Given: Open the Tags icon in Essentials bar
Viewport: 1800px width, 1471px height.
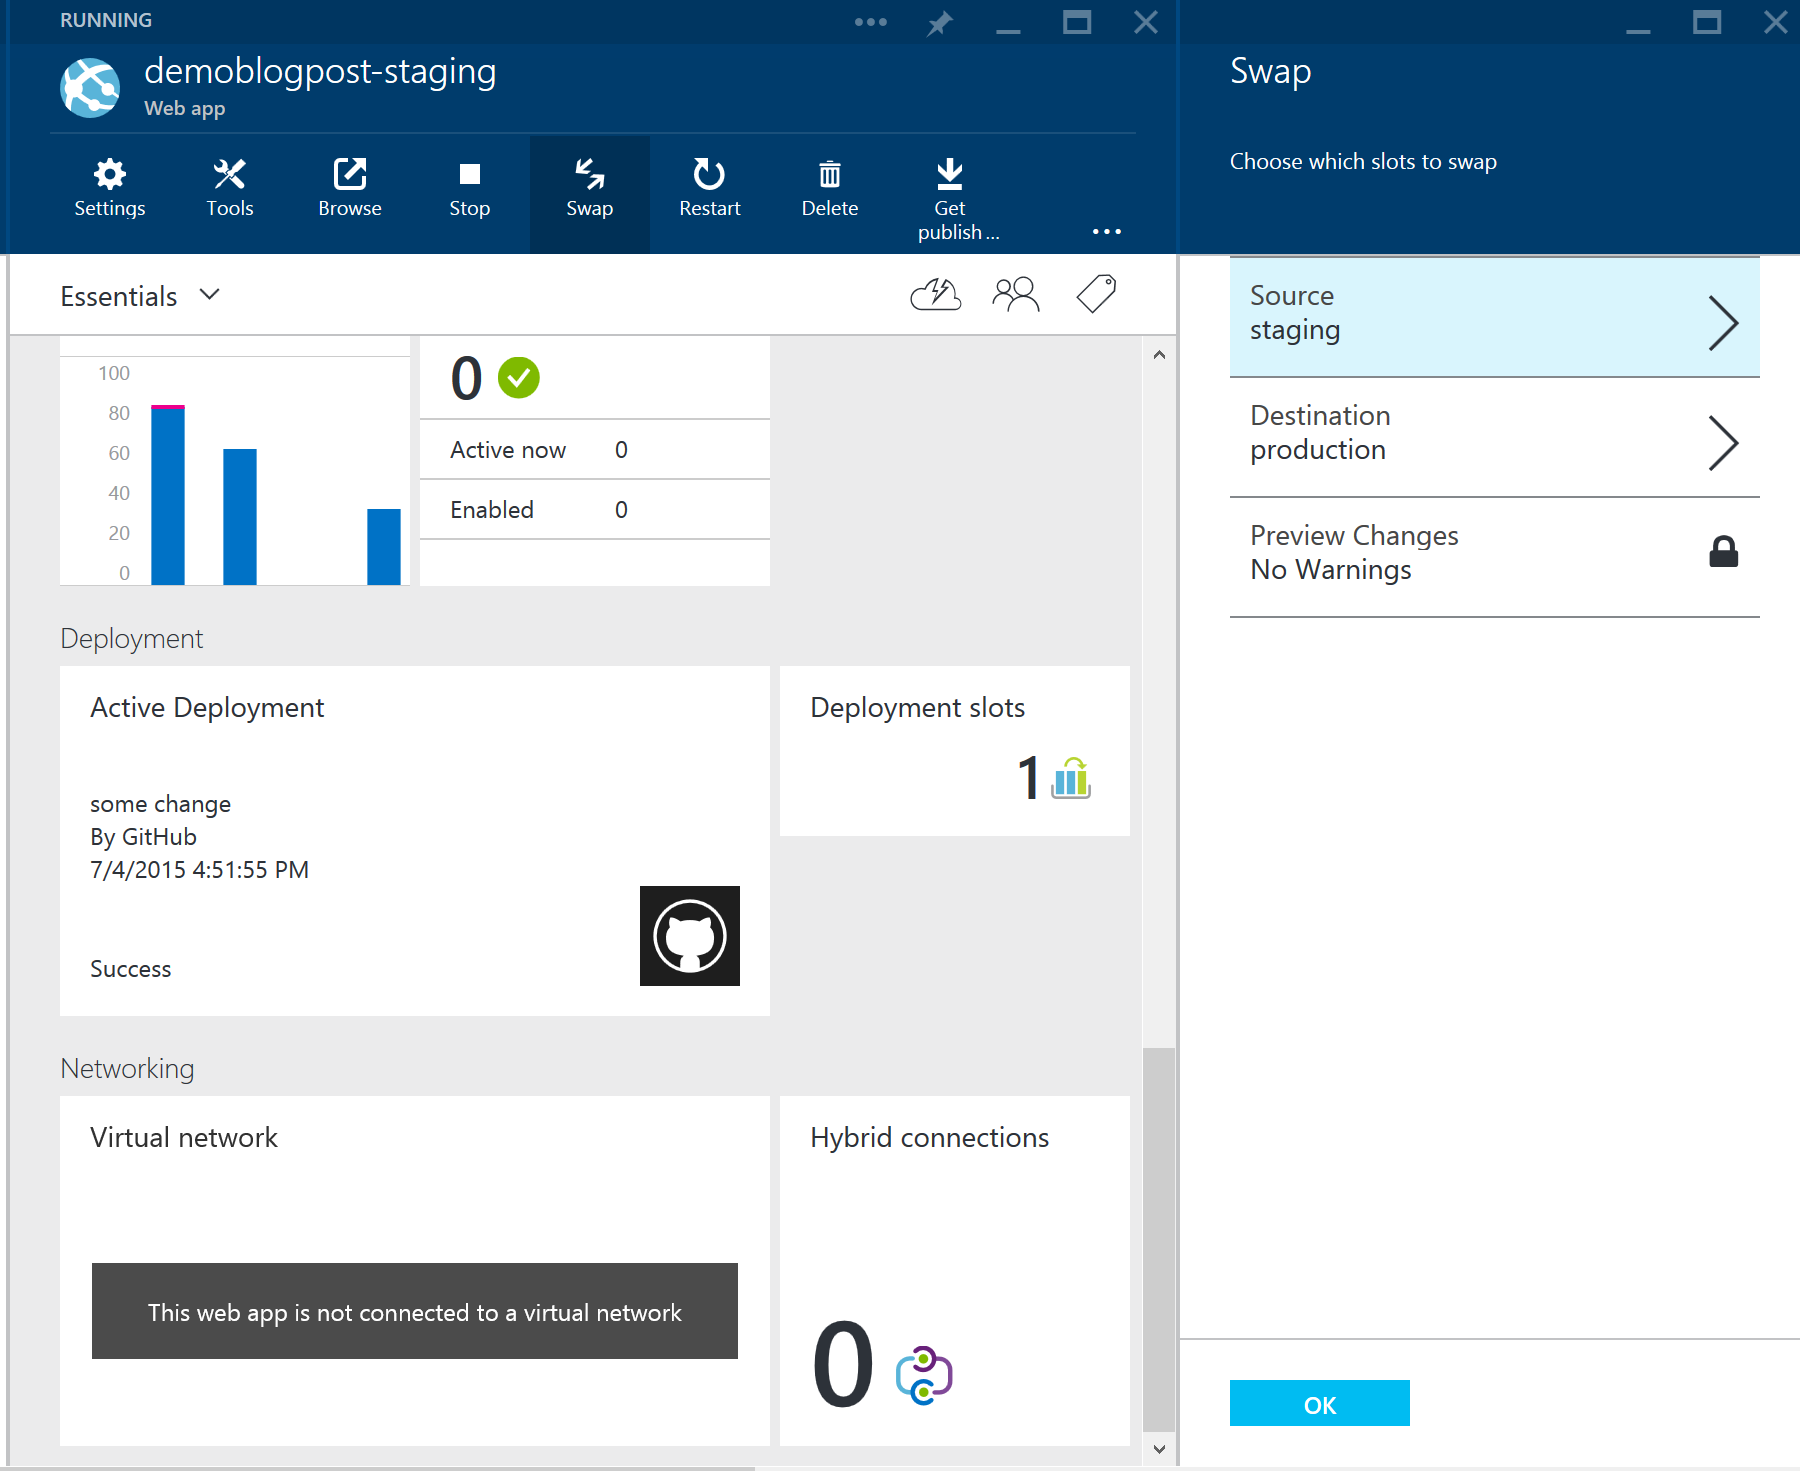Looking at the screenshot, I should 1096,295.
